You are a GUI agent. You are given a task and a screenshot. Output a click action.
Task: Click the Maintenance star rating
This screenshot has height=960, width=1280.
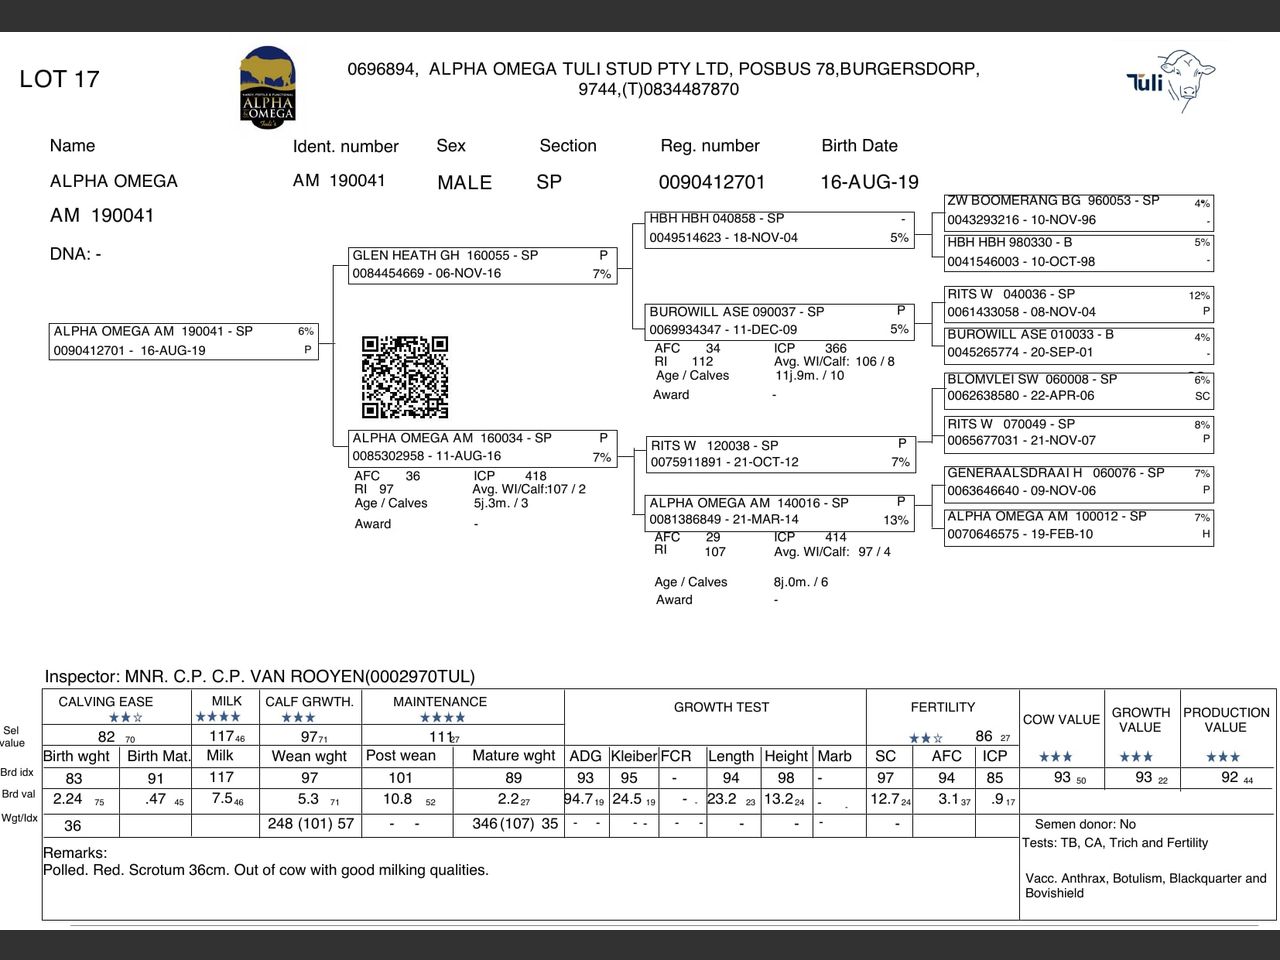441,717
